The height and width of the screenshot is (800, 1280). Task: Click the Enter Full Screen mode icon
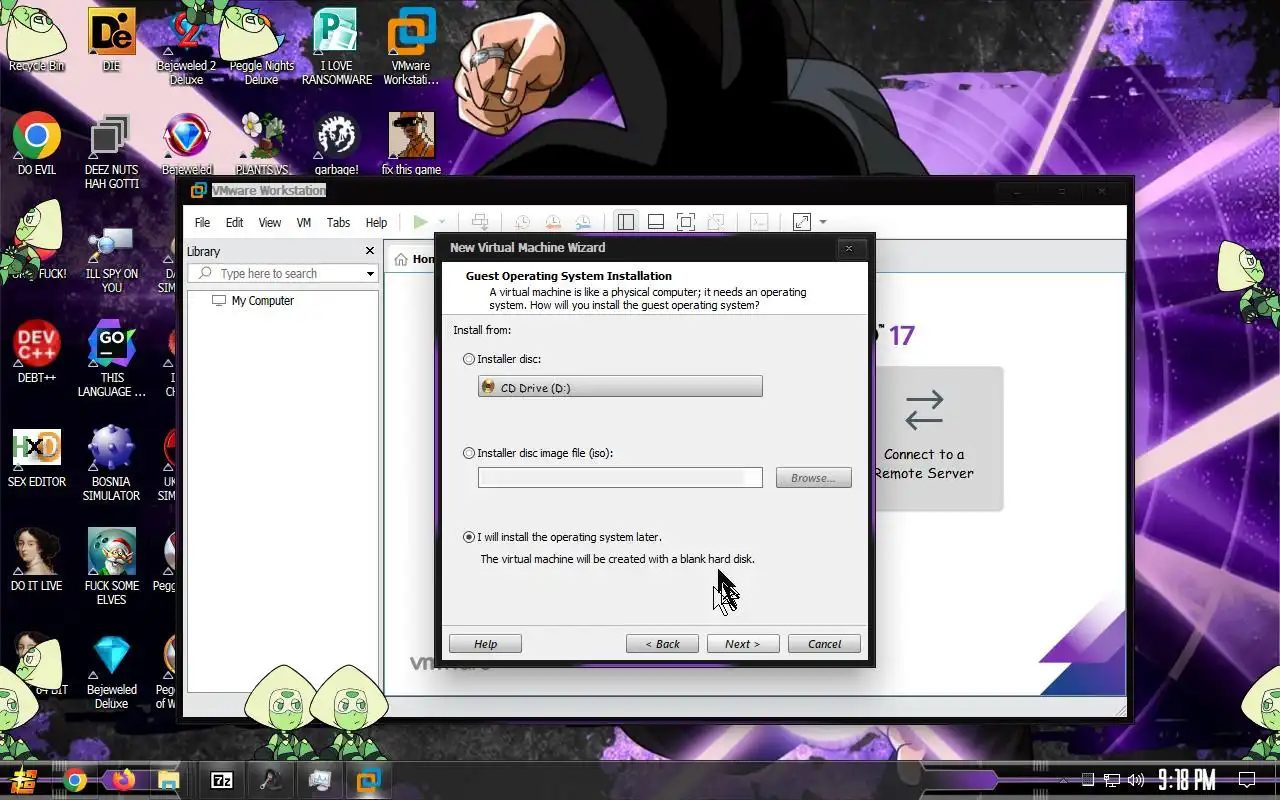(686, 222)
